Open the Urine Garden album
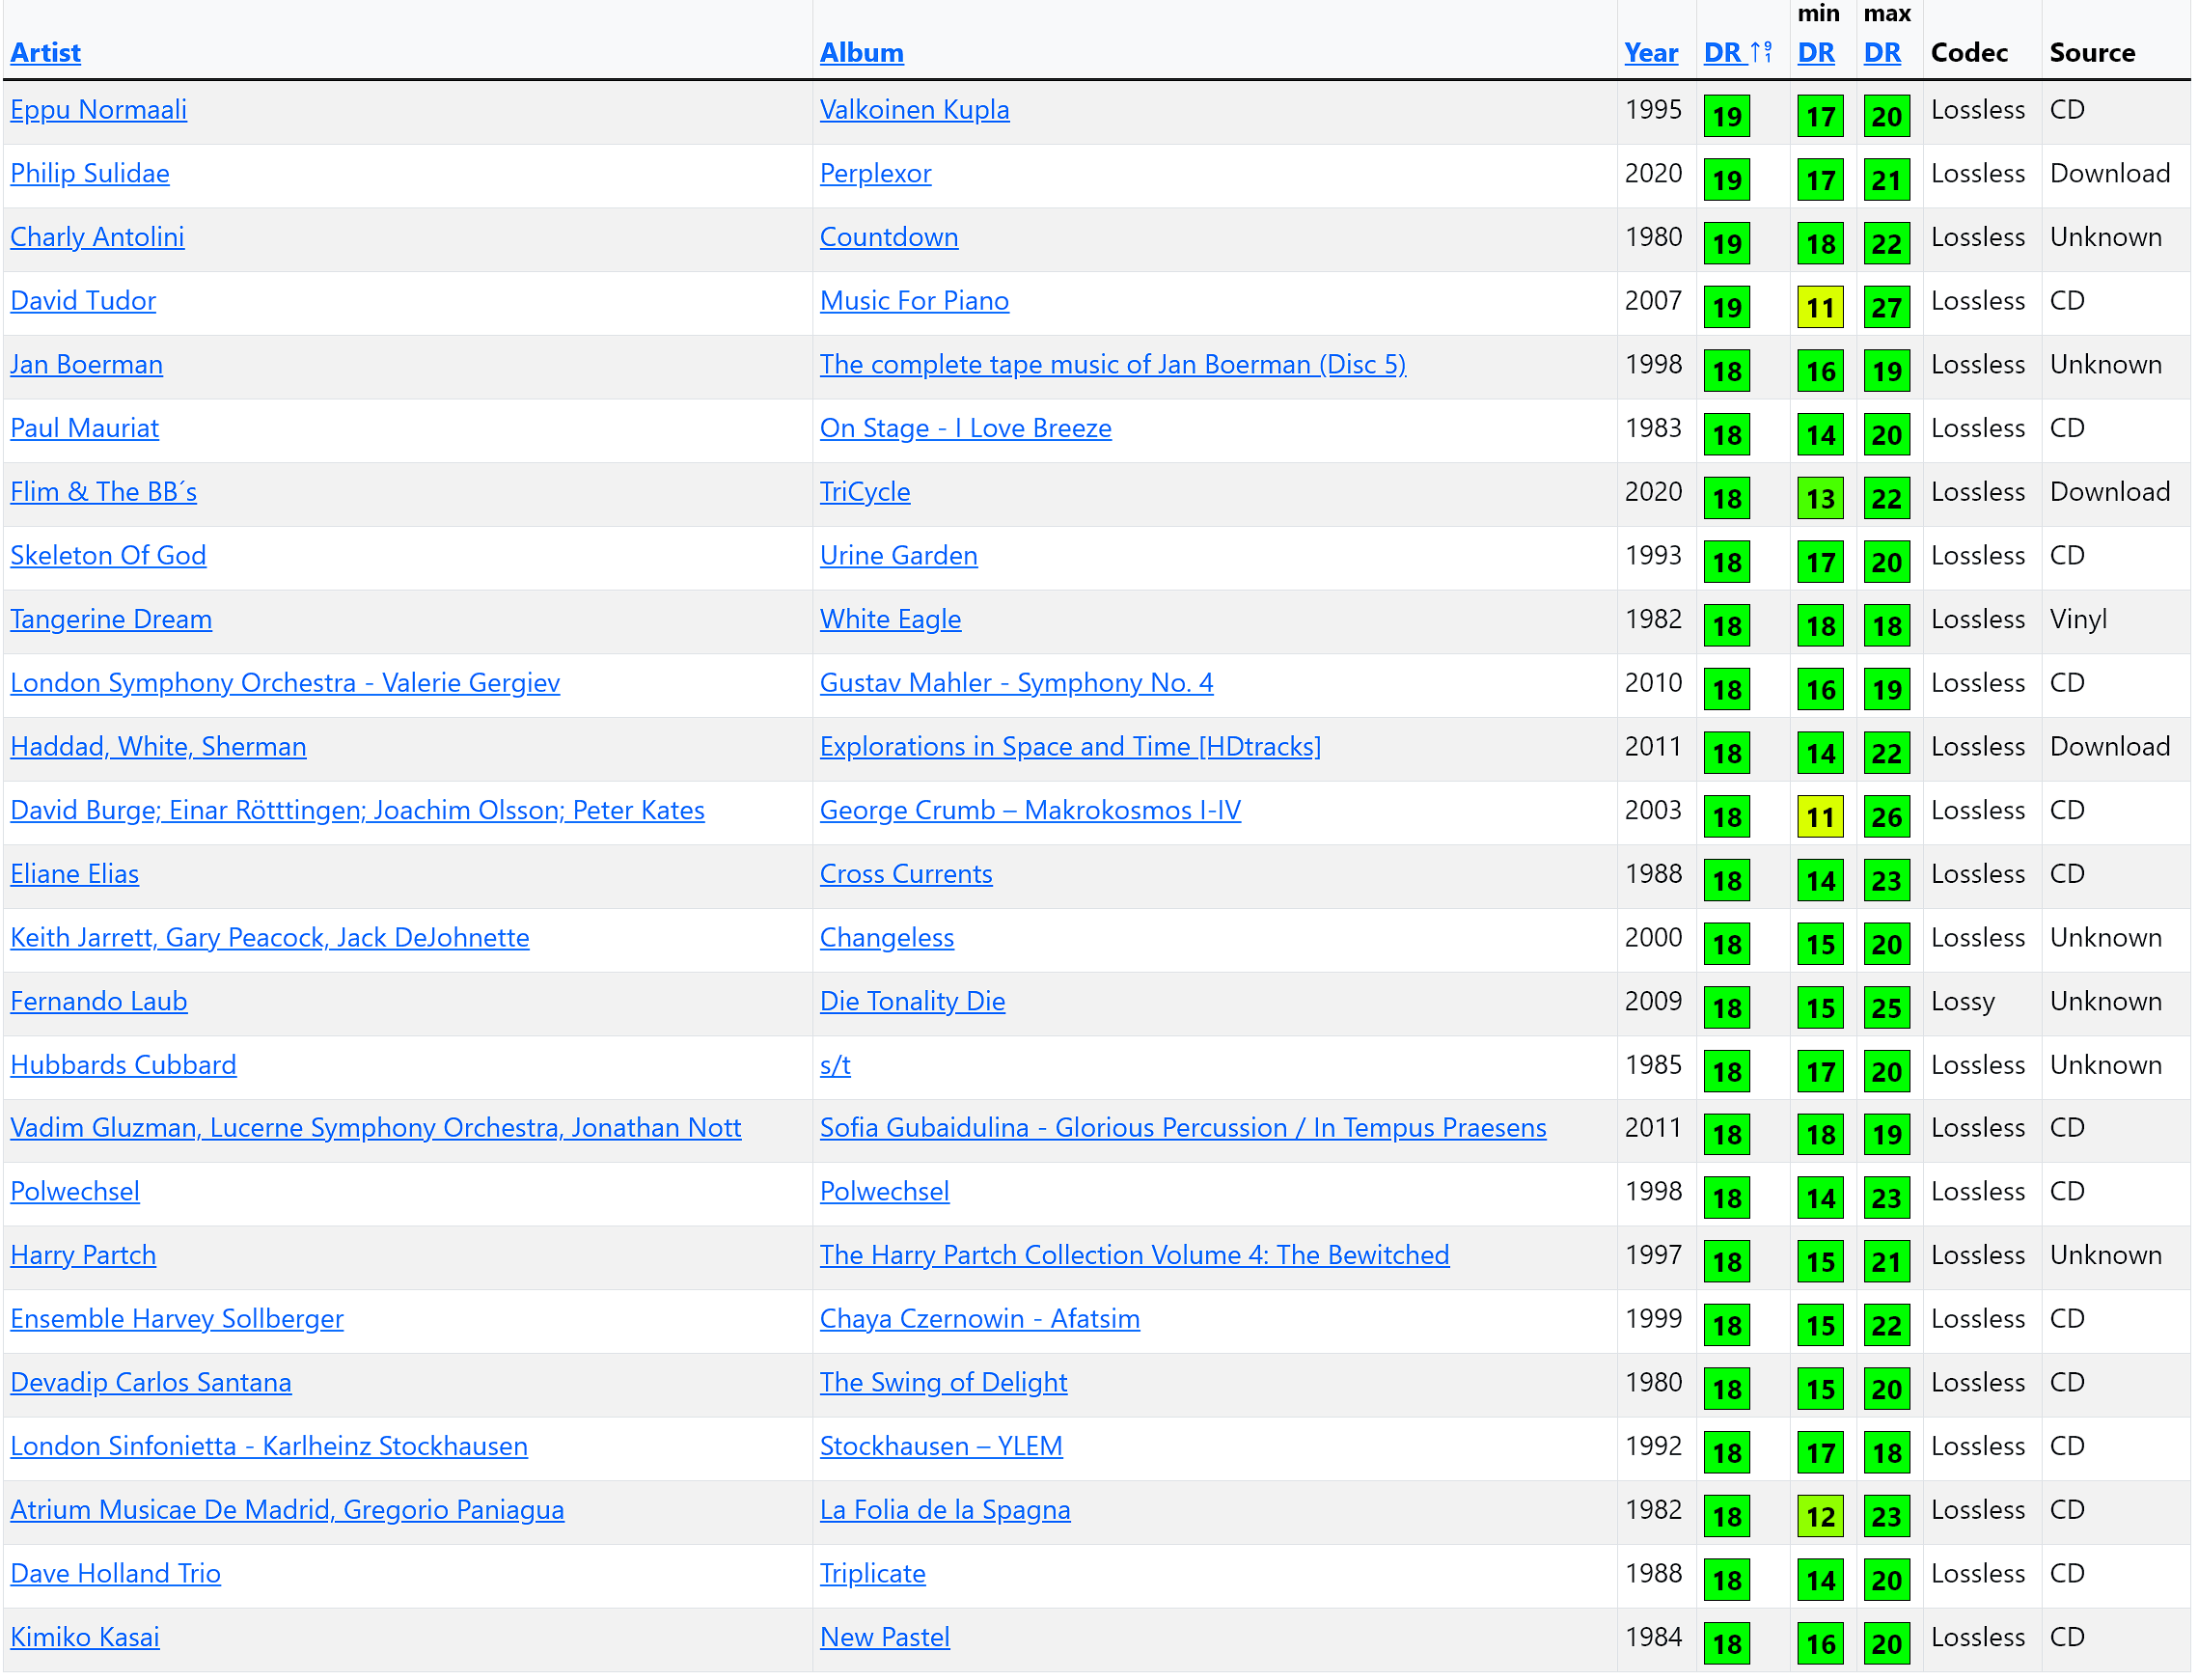2198x1680 pixels. click(x=898, y=556)
